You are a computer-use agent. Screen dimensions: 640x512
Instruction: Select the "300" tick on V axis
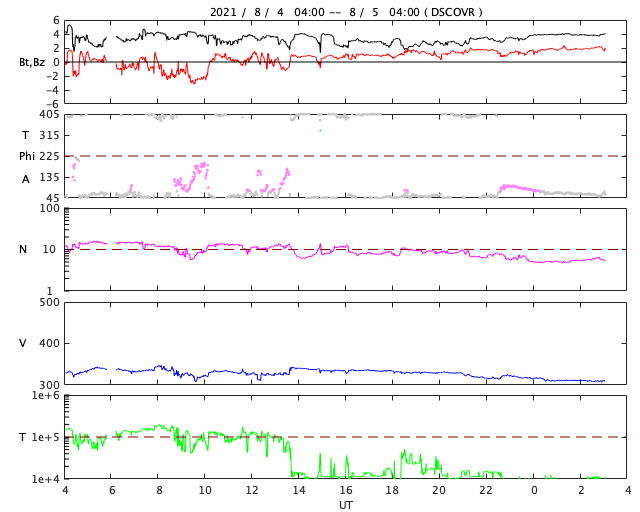pos(49,384)
